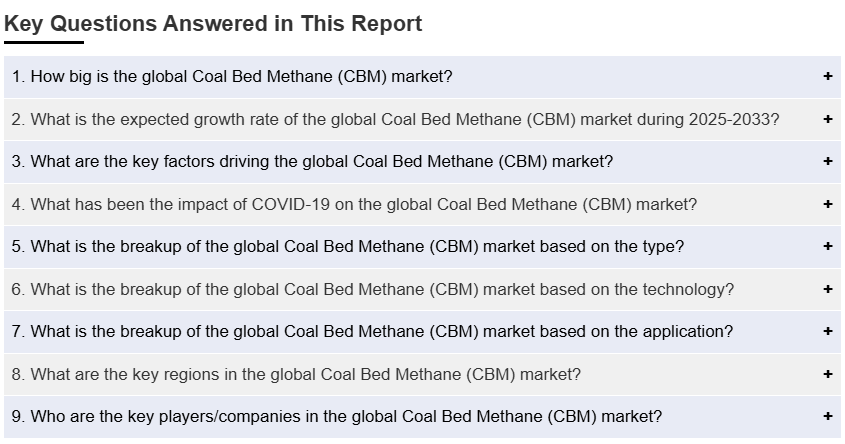The image size is (845, 444).
Task: Open the breakup based on the technology question
Action: click(x=372, y=289)
